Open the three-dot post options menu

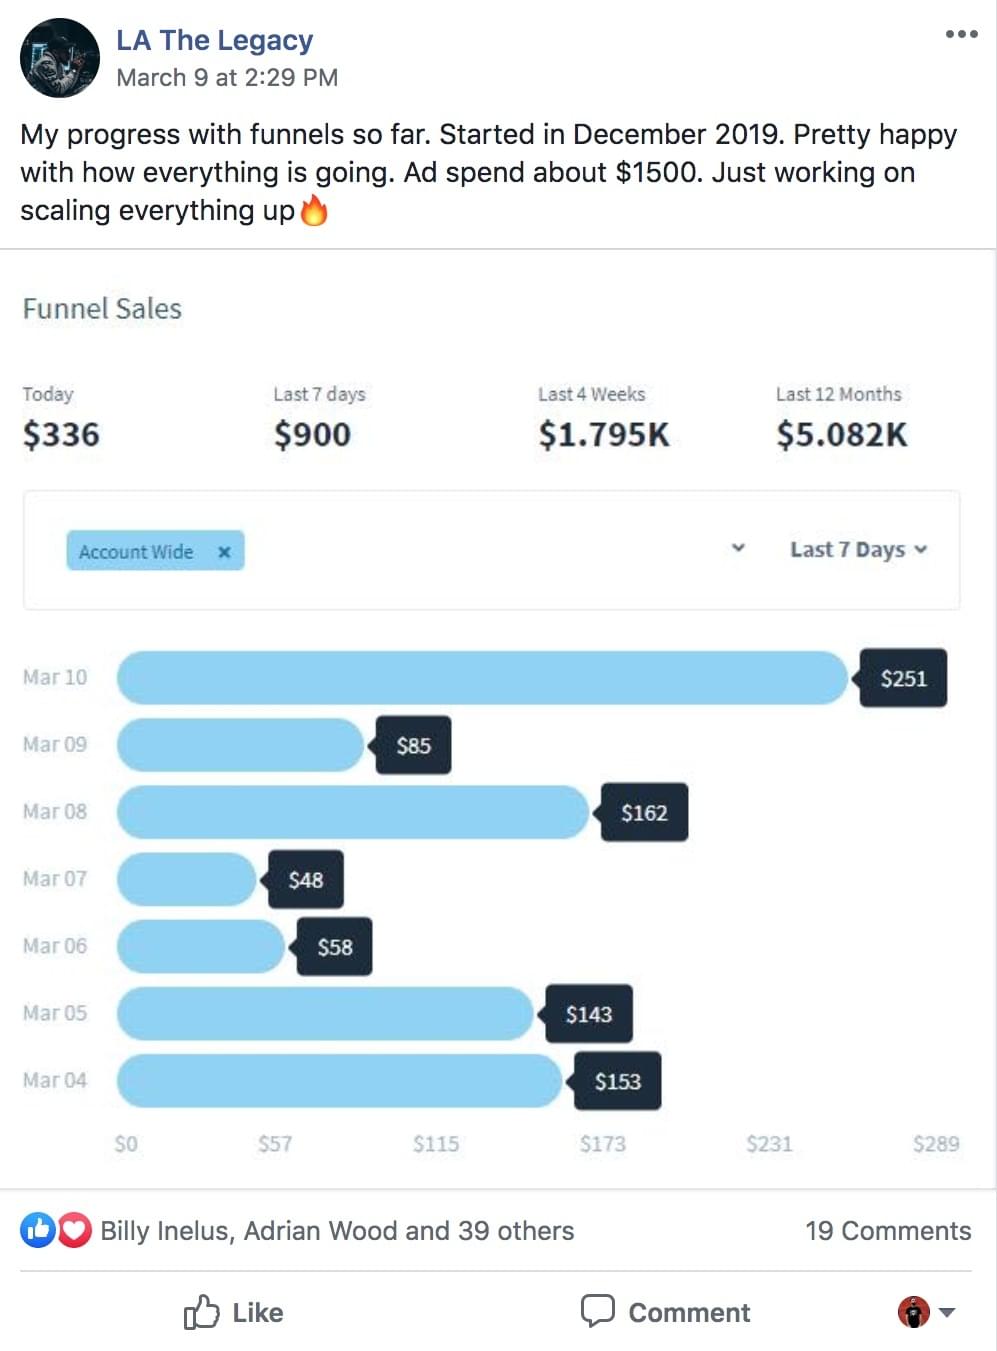click(x=961, y=34)
